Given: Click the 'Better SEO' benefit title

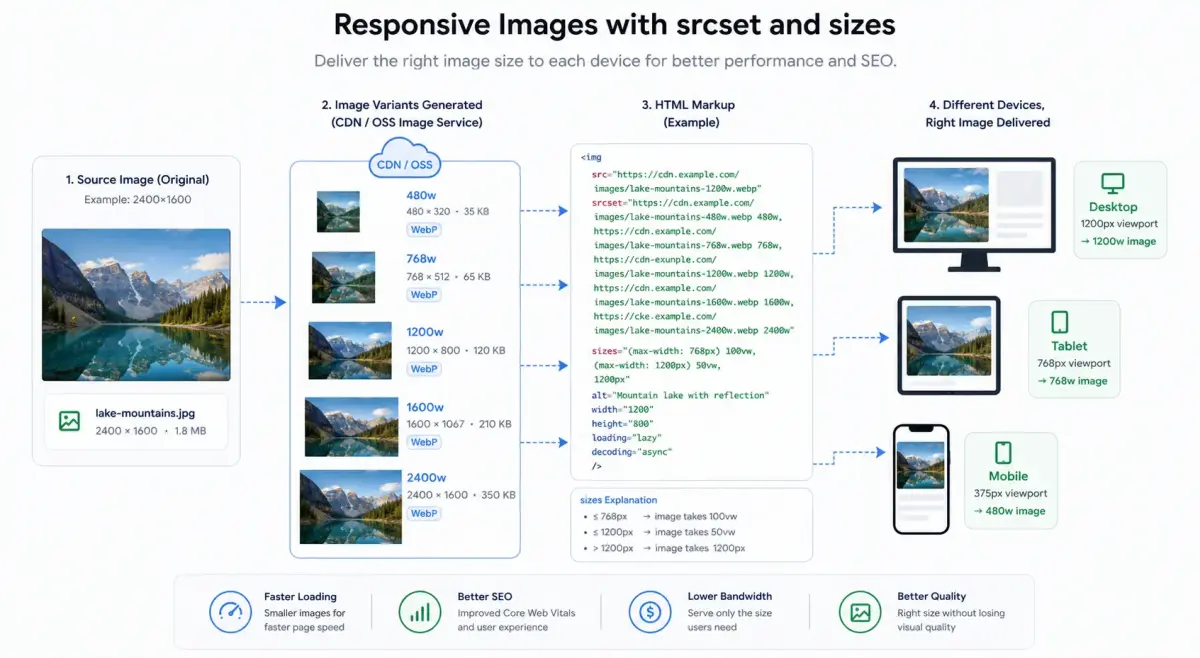Looking at the screenshot, I should [x=485, y=597].
